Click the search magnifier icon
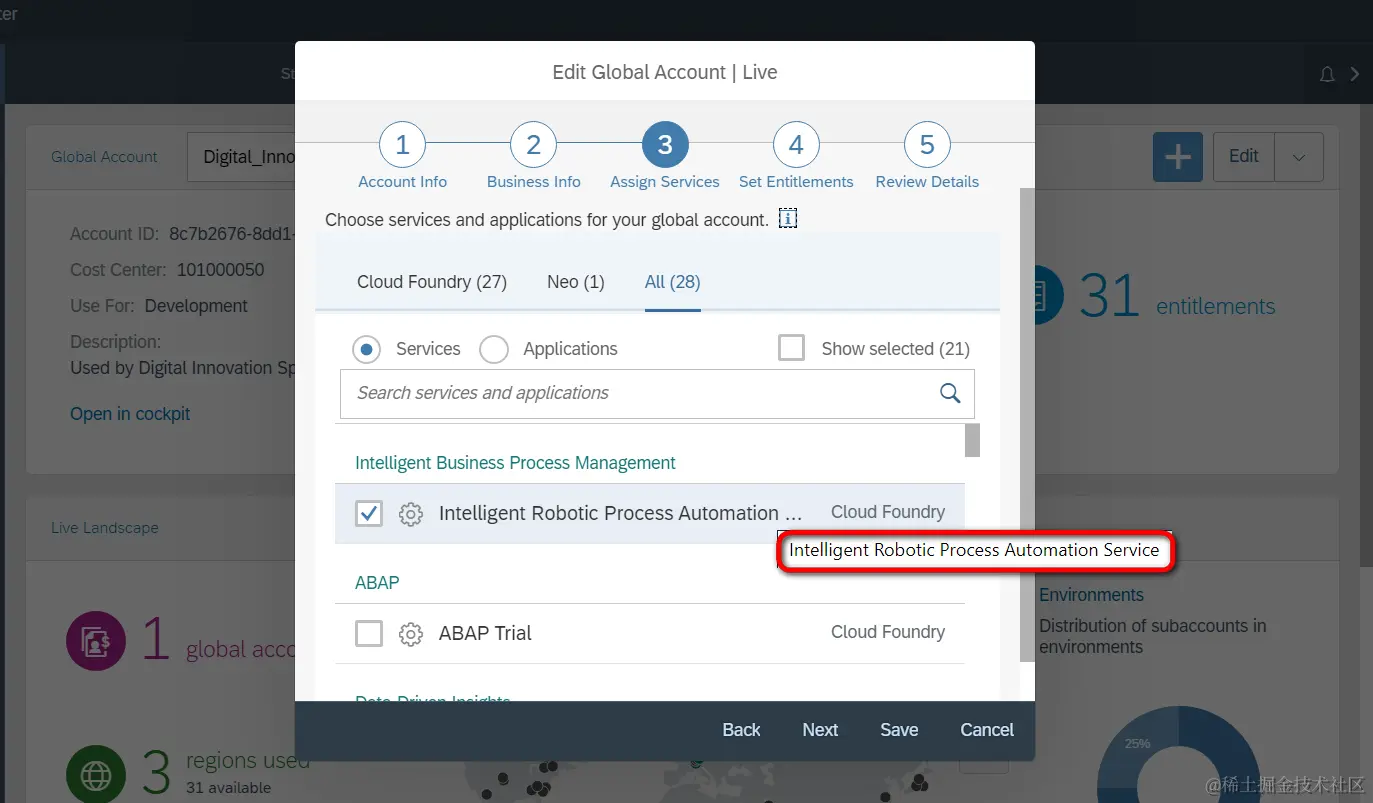 click(950, 393)
